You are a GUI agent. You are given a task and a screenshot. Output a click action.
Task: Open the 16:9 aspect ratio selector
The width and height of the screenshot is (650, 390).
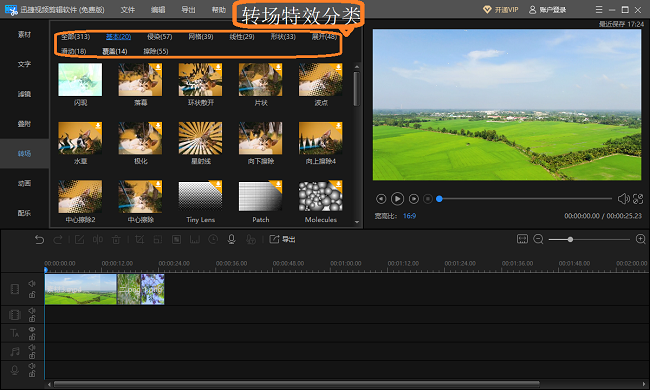tap(409, 216)
